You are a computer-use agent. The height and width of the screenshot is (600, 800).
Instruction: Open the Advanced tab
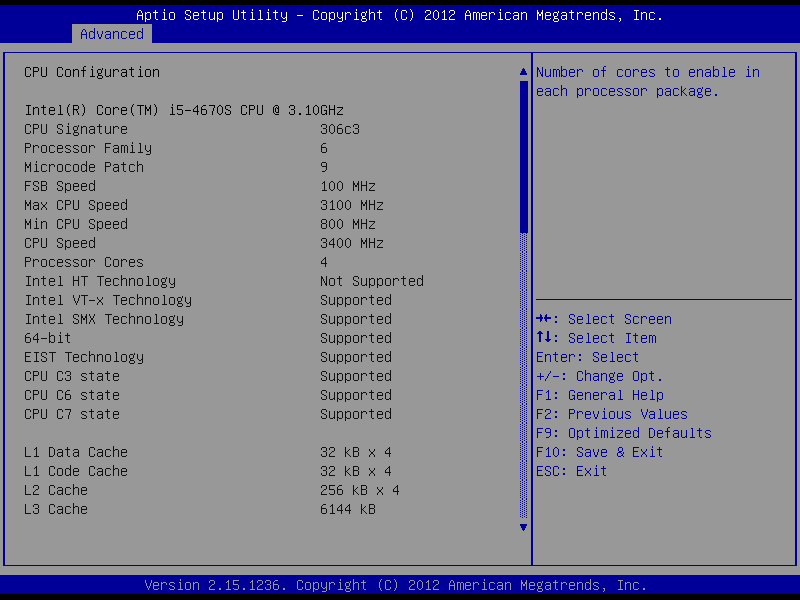[x=112, y=34]
